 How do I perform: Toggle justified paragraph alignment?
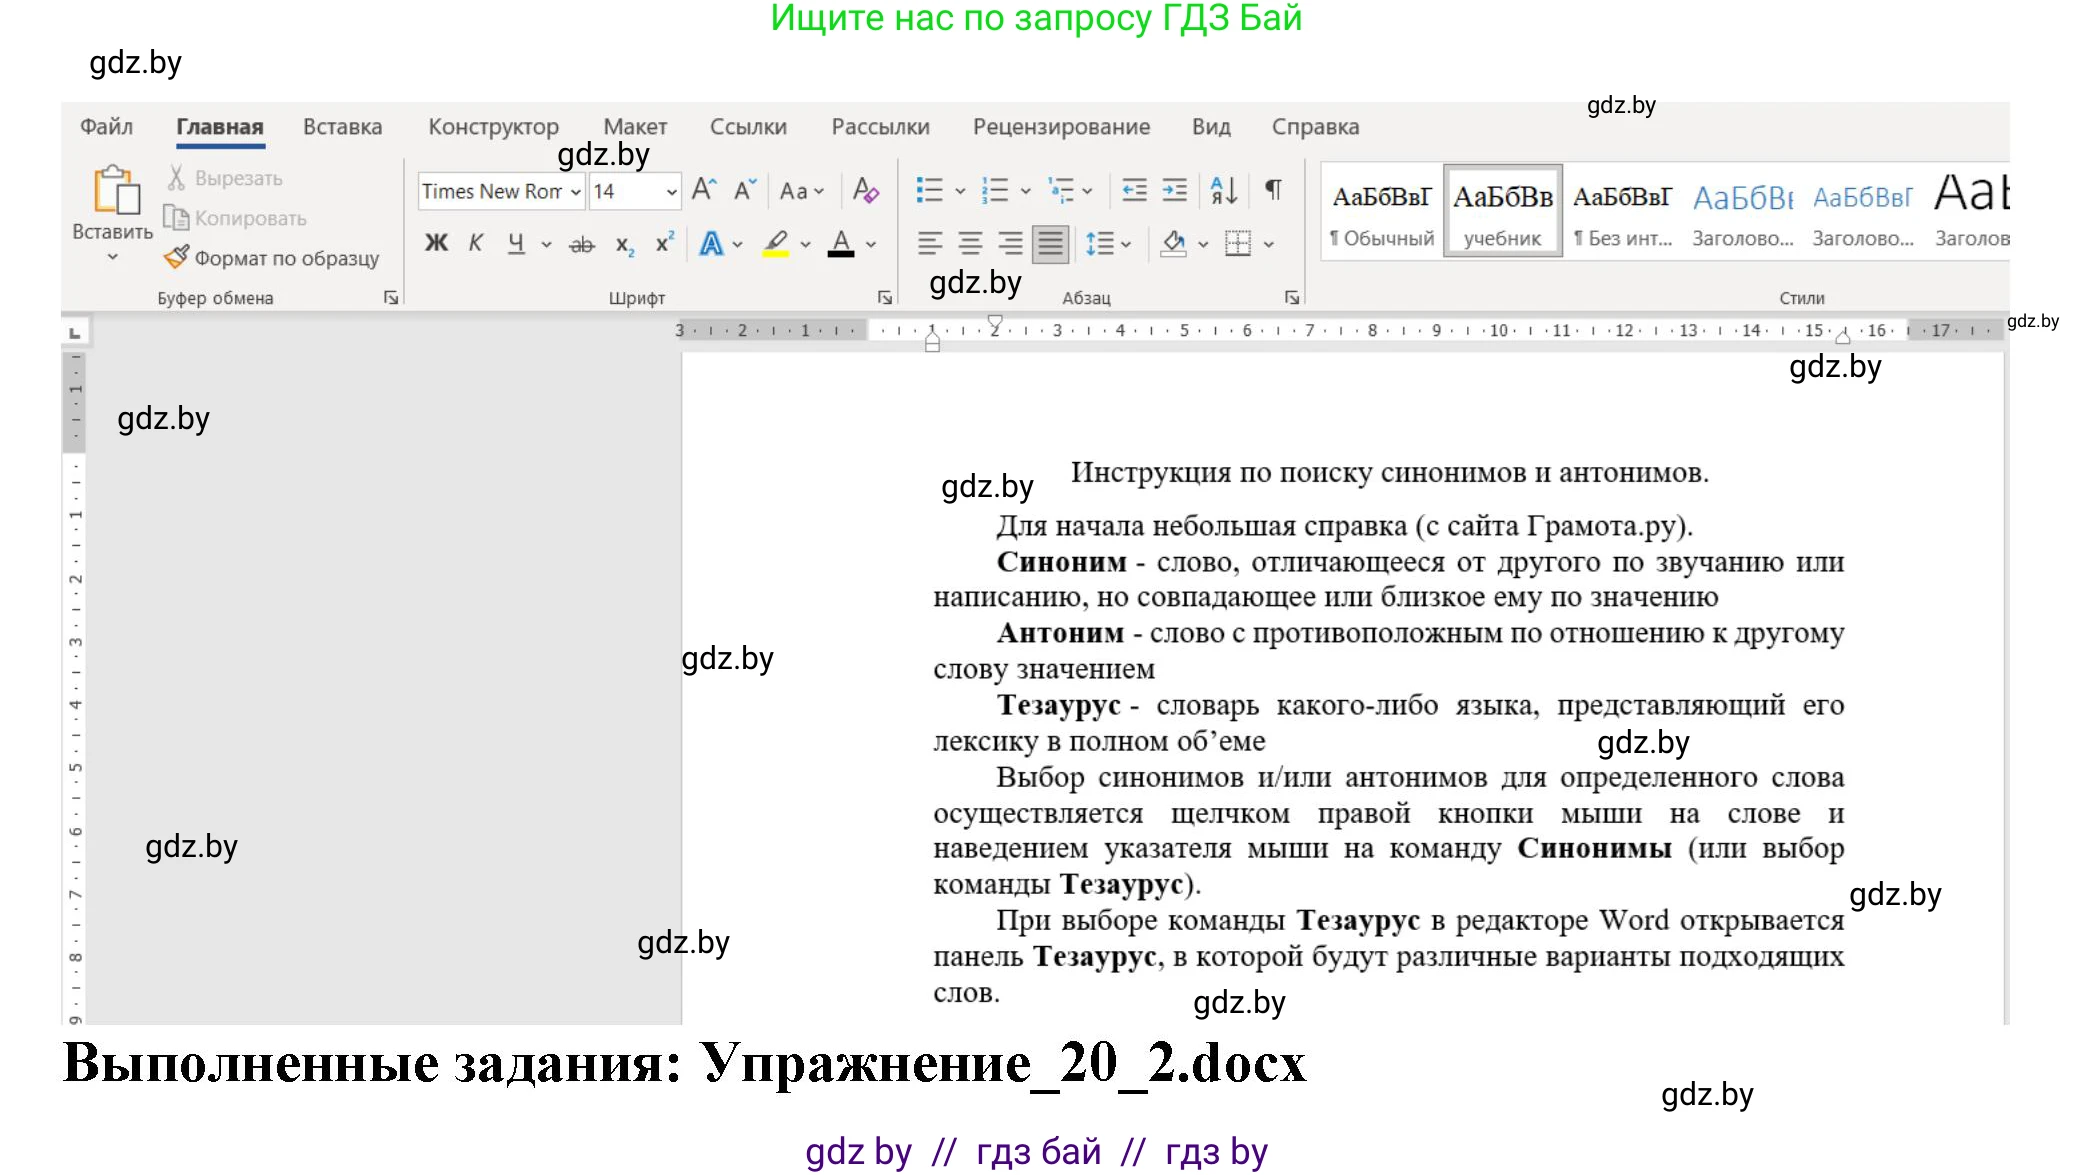pyautogui.click(x=1048, y=243)
